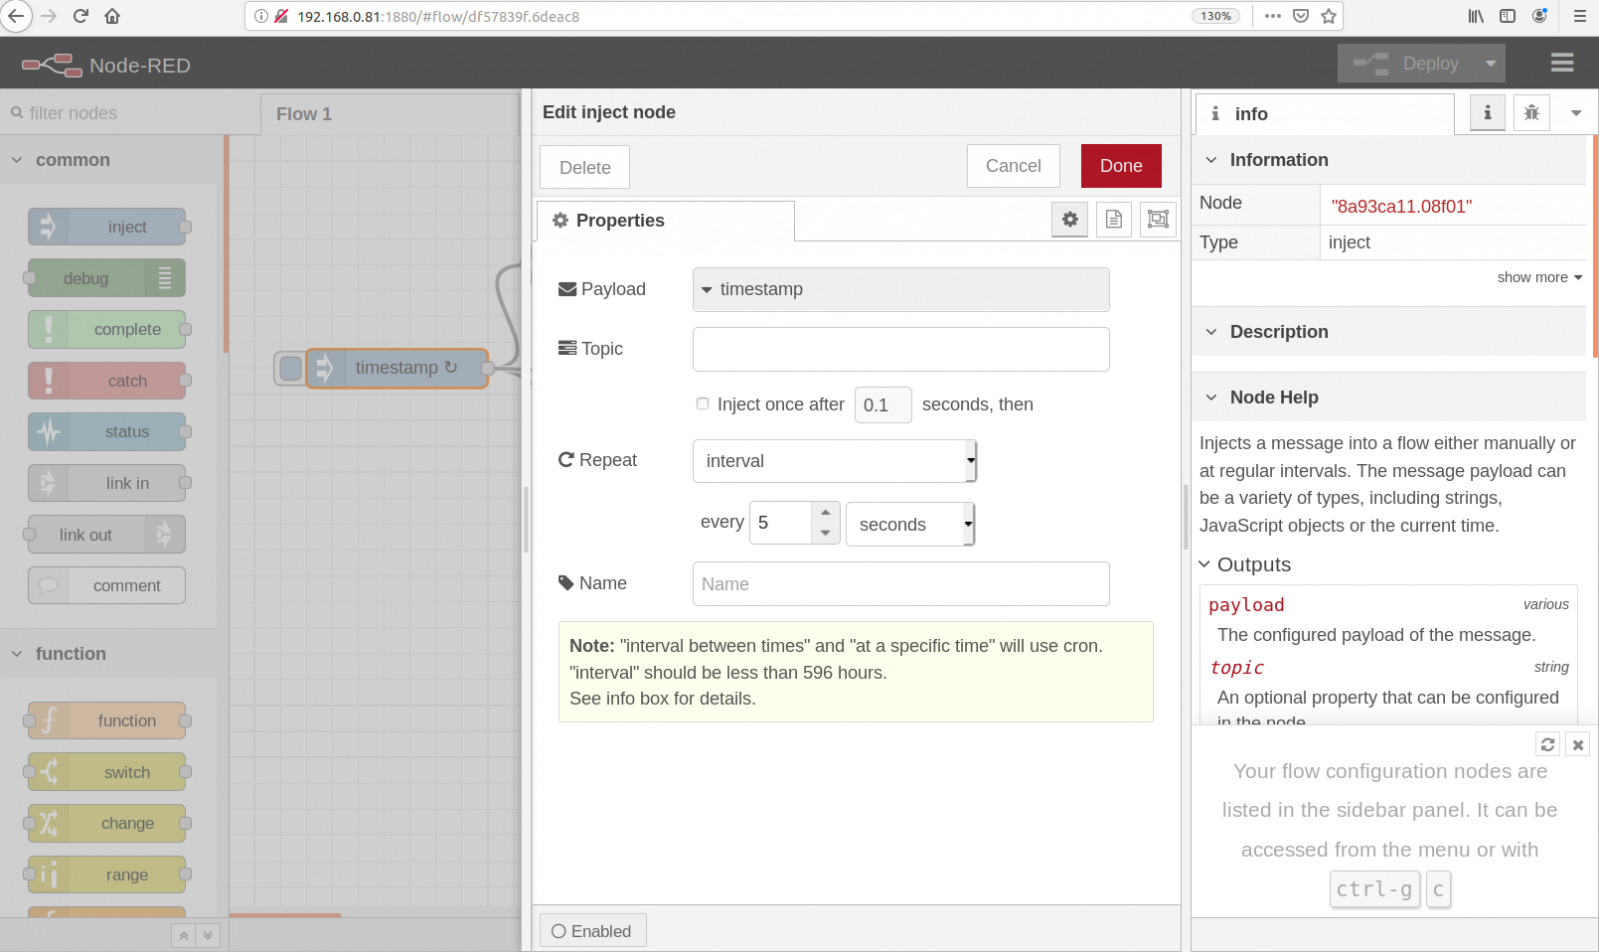Open the node settings gear icon
1599x952 pixels.
(x=1069, y=219)
